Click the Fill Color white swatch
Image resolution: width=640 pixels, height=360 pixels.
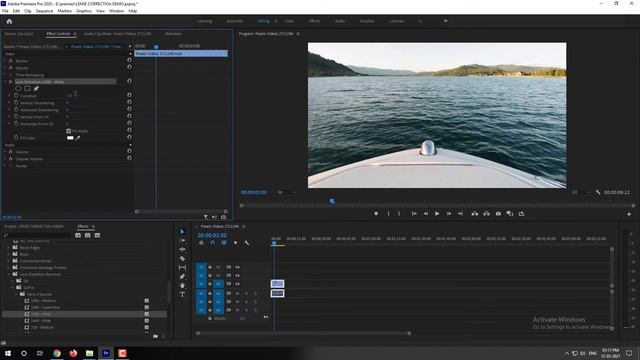point(70,138)
